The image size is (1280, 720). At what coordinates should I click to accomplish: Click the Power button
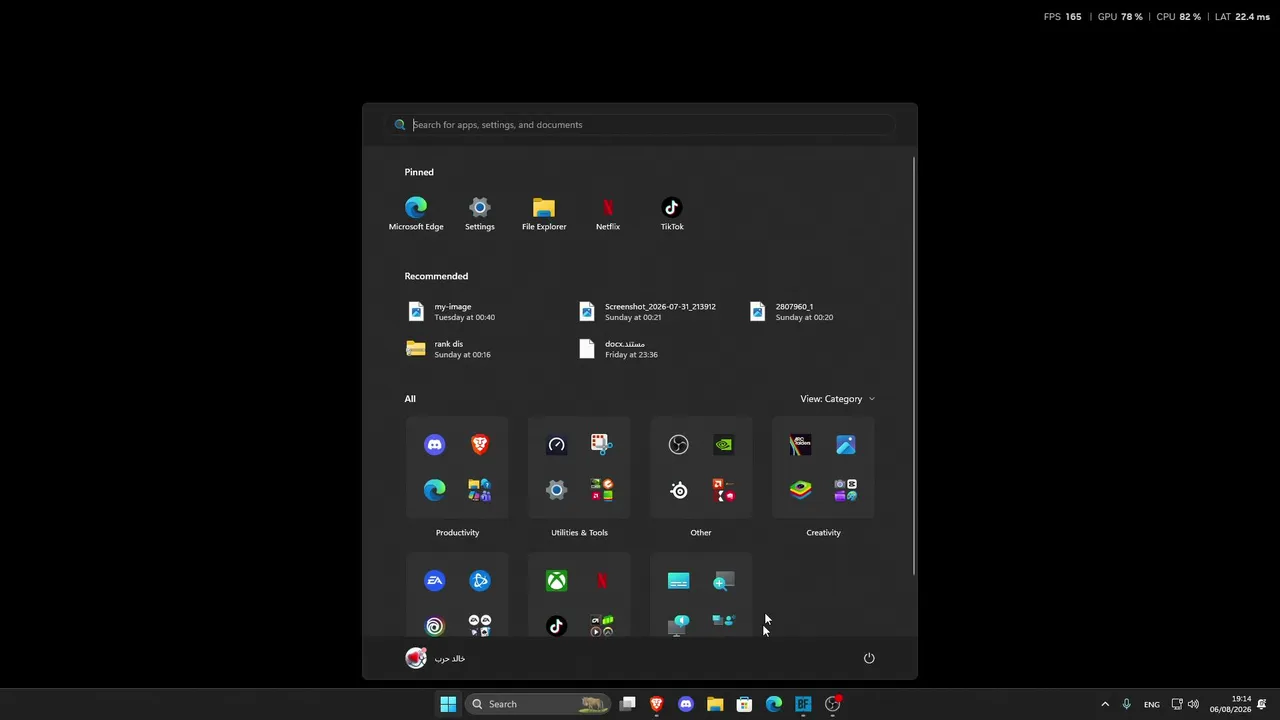point(869,658)
